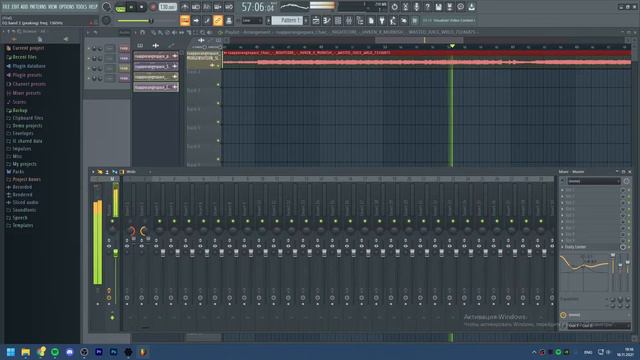Click the Save project icon
This screenshot has height=360, width=640.
[438, 7]
